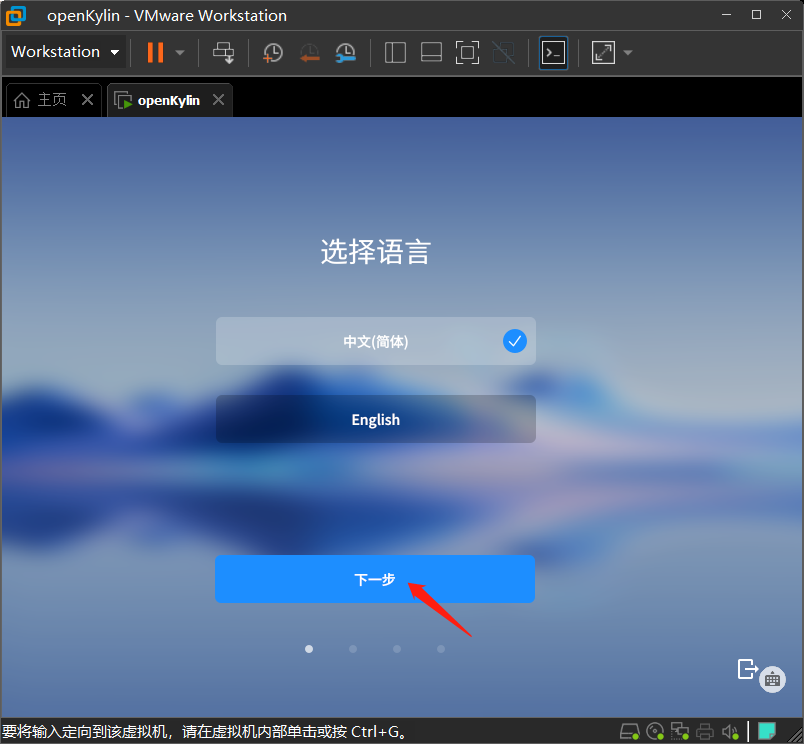Click the VMware Workstation logo in the title bar
The width and height of the screenshot is (804, 744).
[15, 15]
